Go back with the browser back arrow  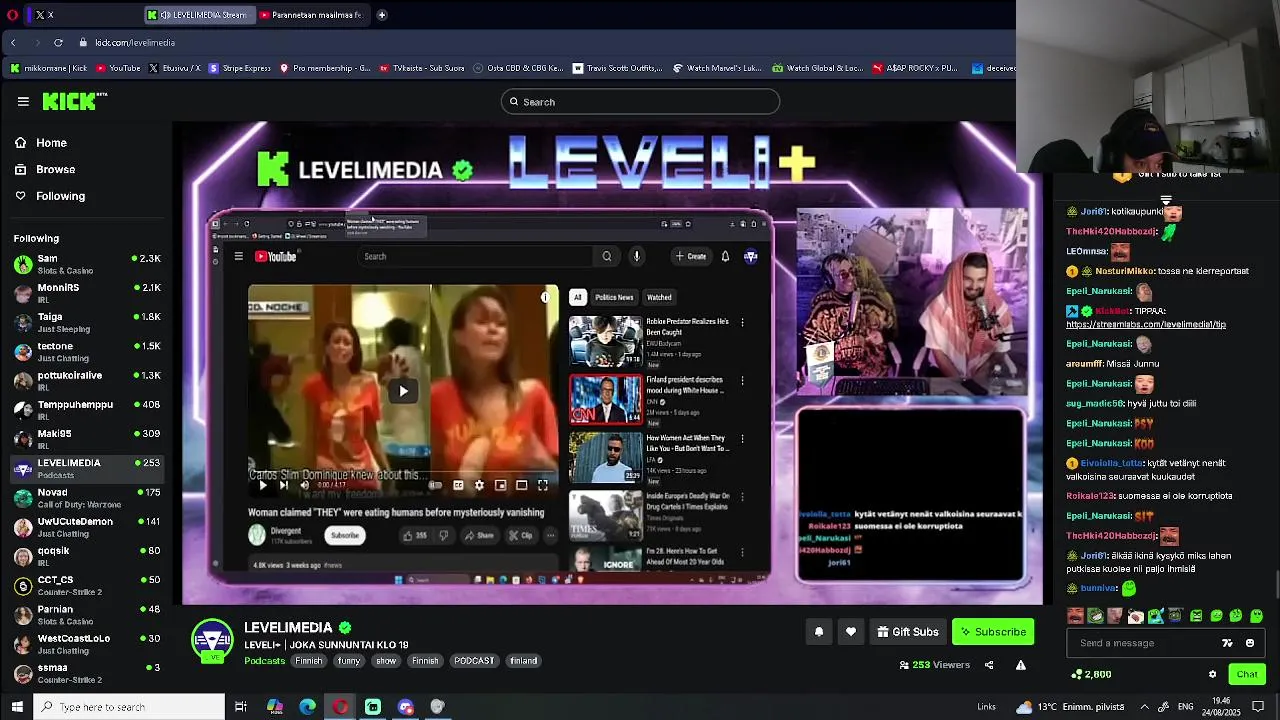pyautogui.click(x=13, y=42)
